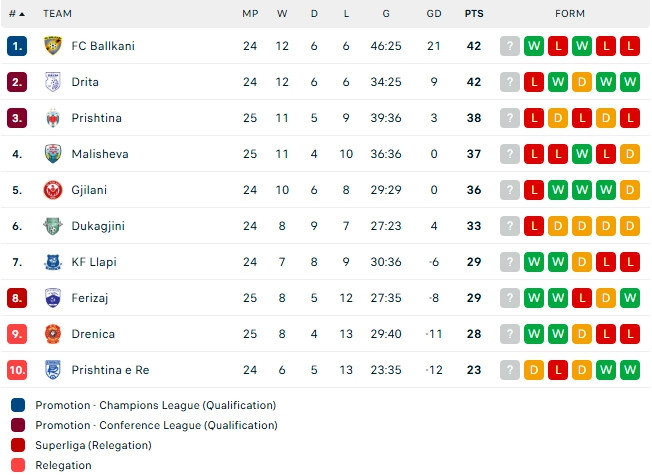
Task: Click the Prishtina club badge
Action: tap(53, 118)
